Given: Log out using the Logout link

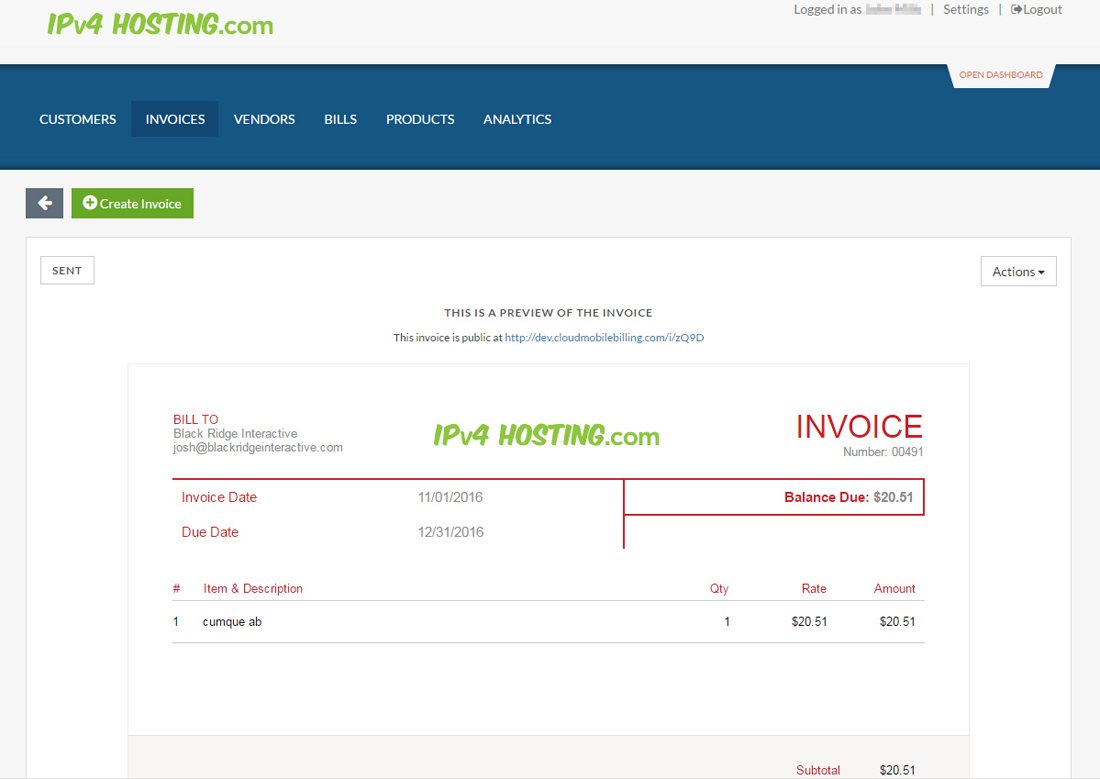Looking at the screenshot, I should pyautogui.click(x=1037, y=10).
